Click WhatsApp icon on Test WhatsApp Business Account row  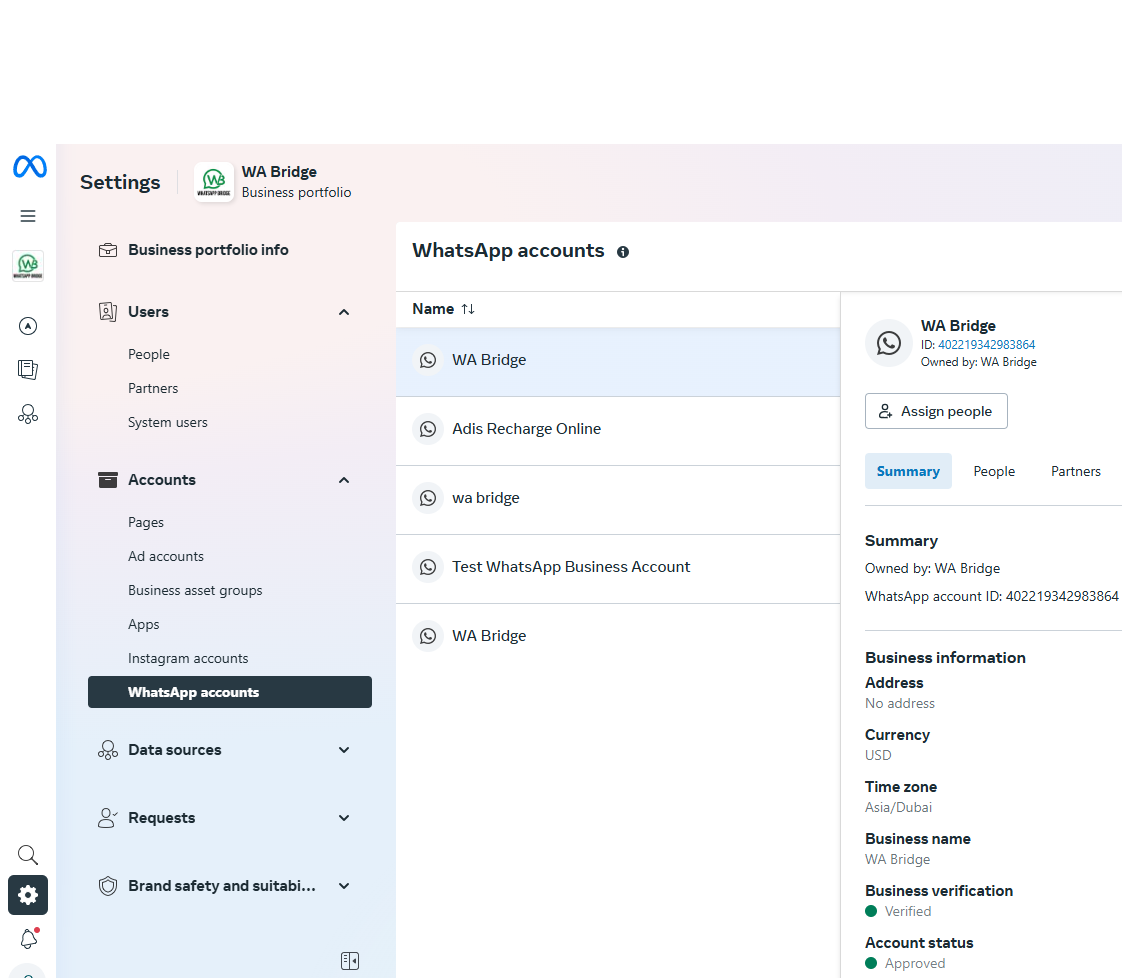pos(428,567)
